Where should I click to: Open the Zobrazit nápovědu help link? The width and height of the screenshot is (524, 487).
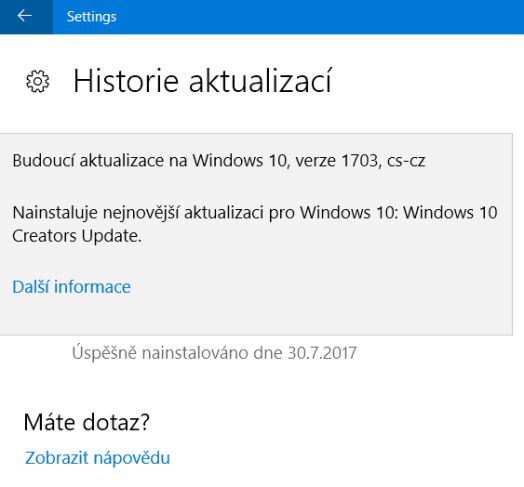(x=98, y=458)
